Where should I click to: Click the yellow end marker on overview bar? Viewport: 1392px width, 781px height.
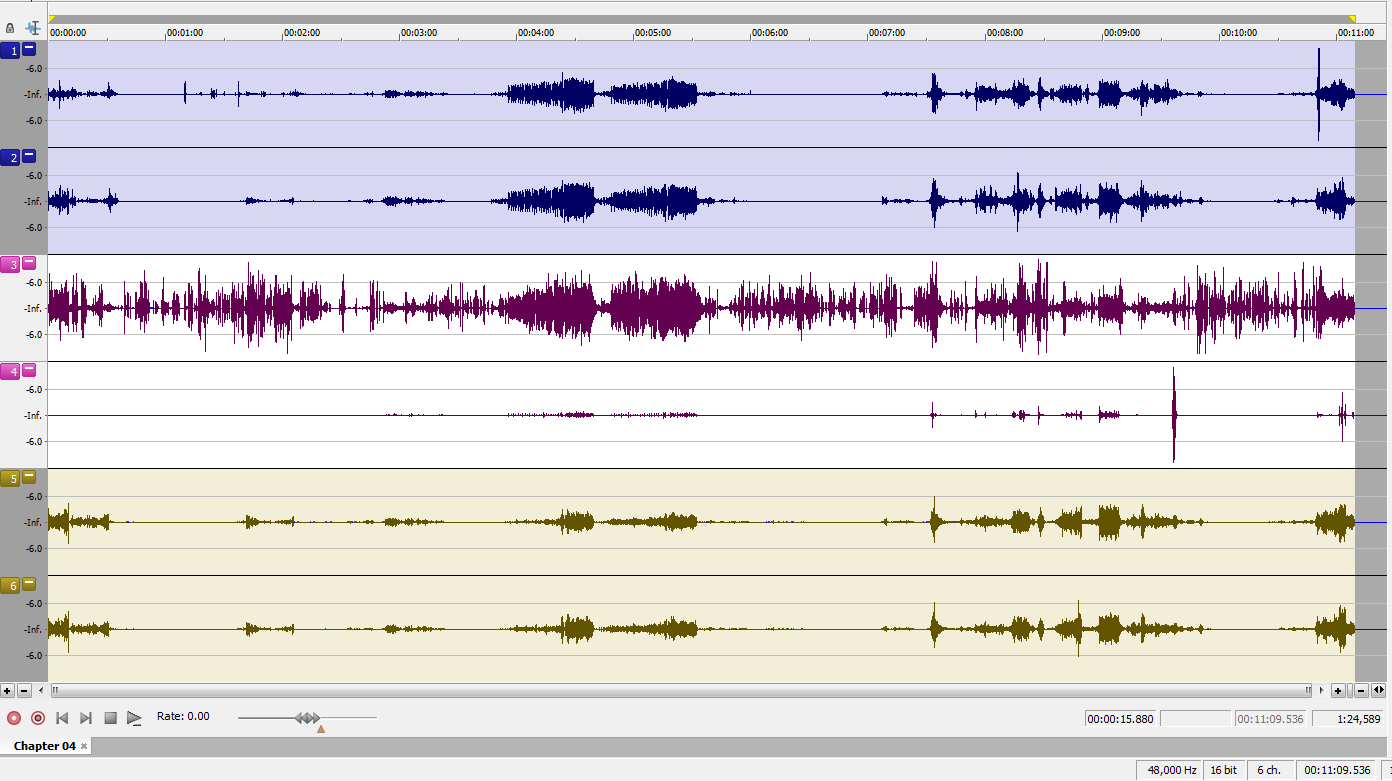1352,18
